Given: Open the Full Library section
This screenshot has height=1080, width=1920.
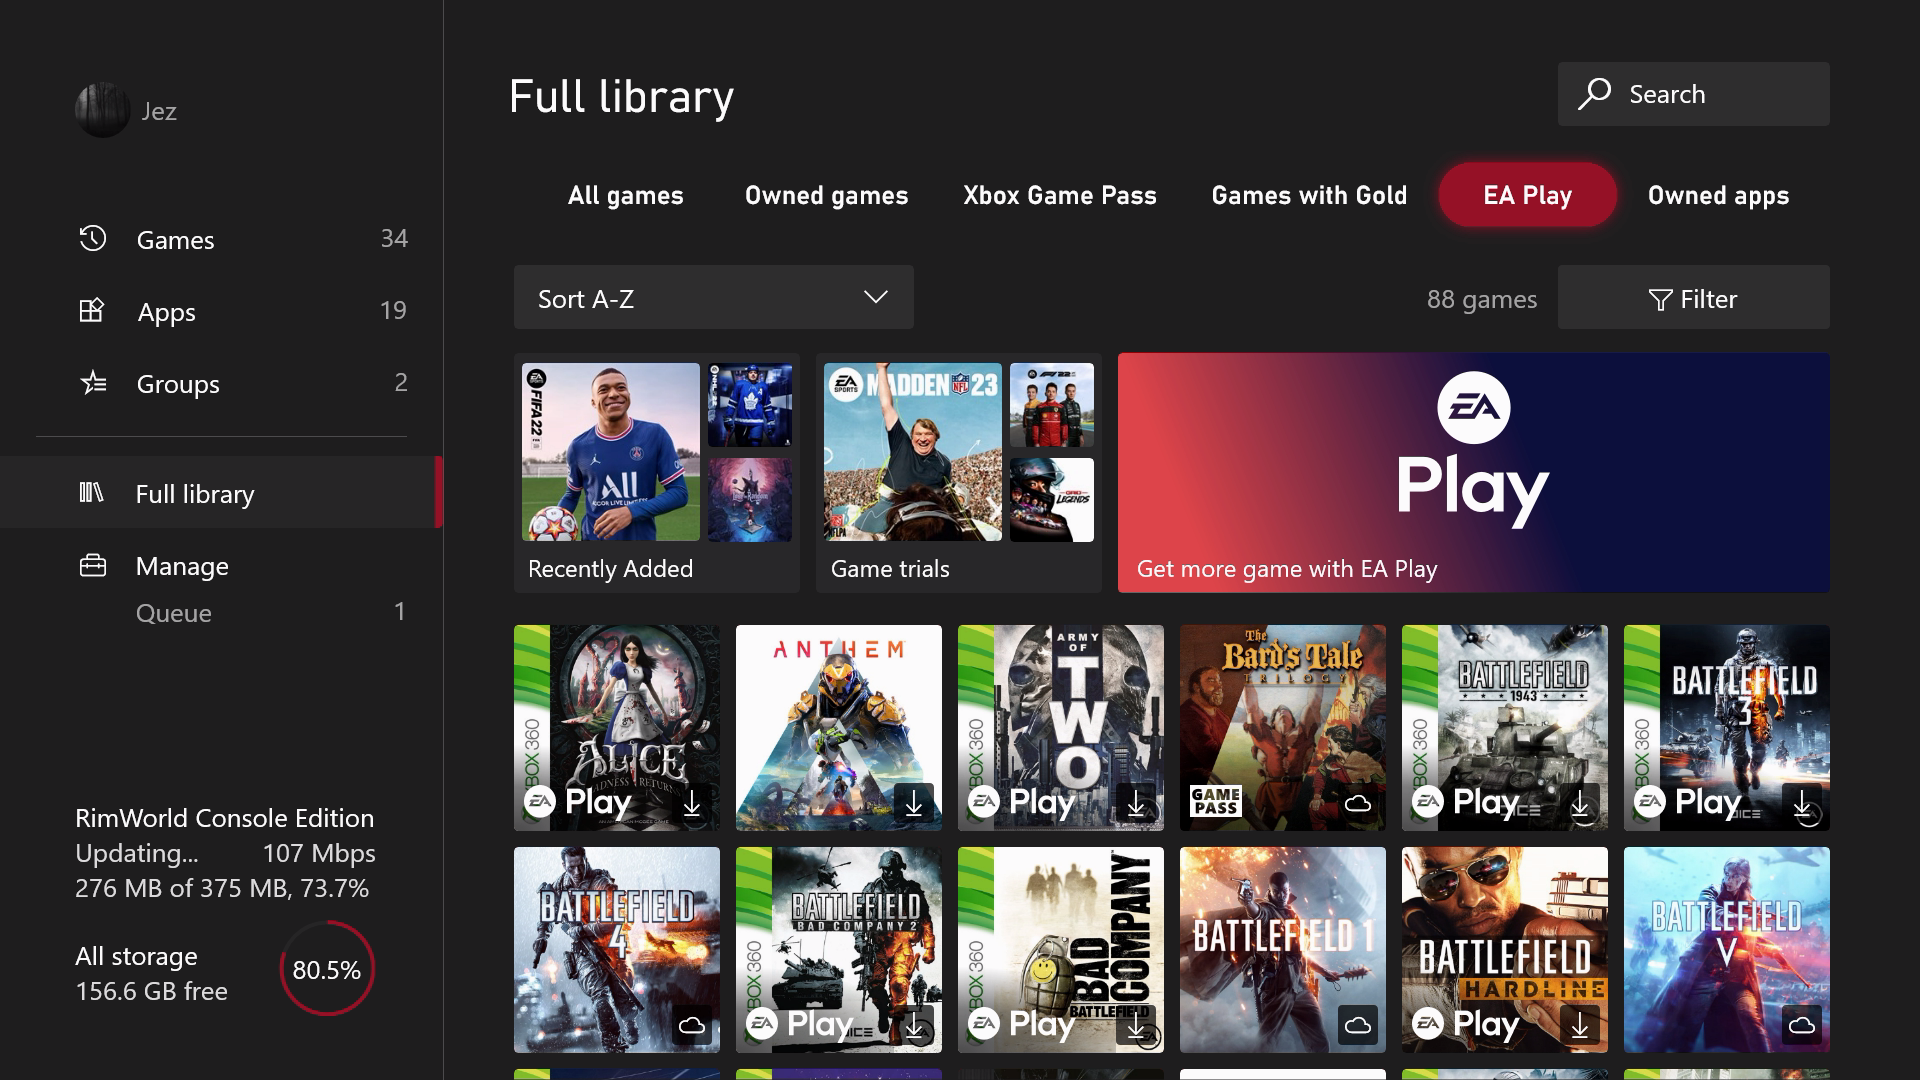Looking at the screenshot, I should pyautogui.click(x=195, y=492).
